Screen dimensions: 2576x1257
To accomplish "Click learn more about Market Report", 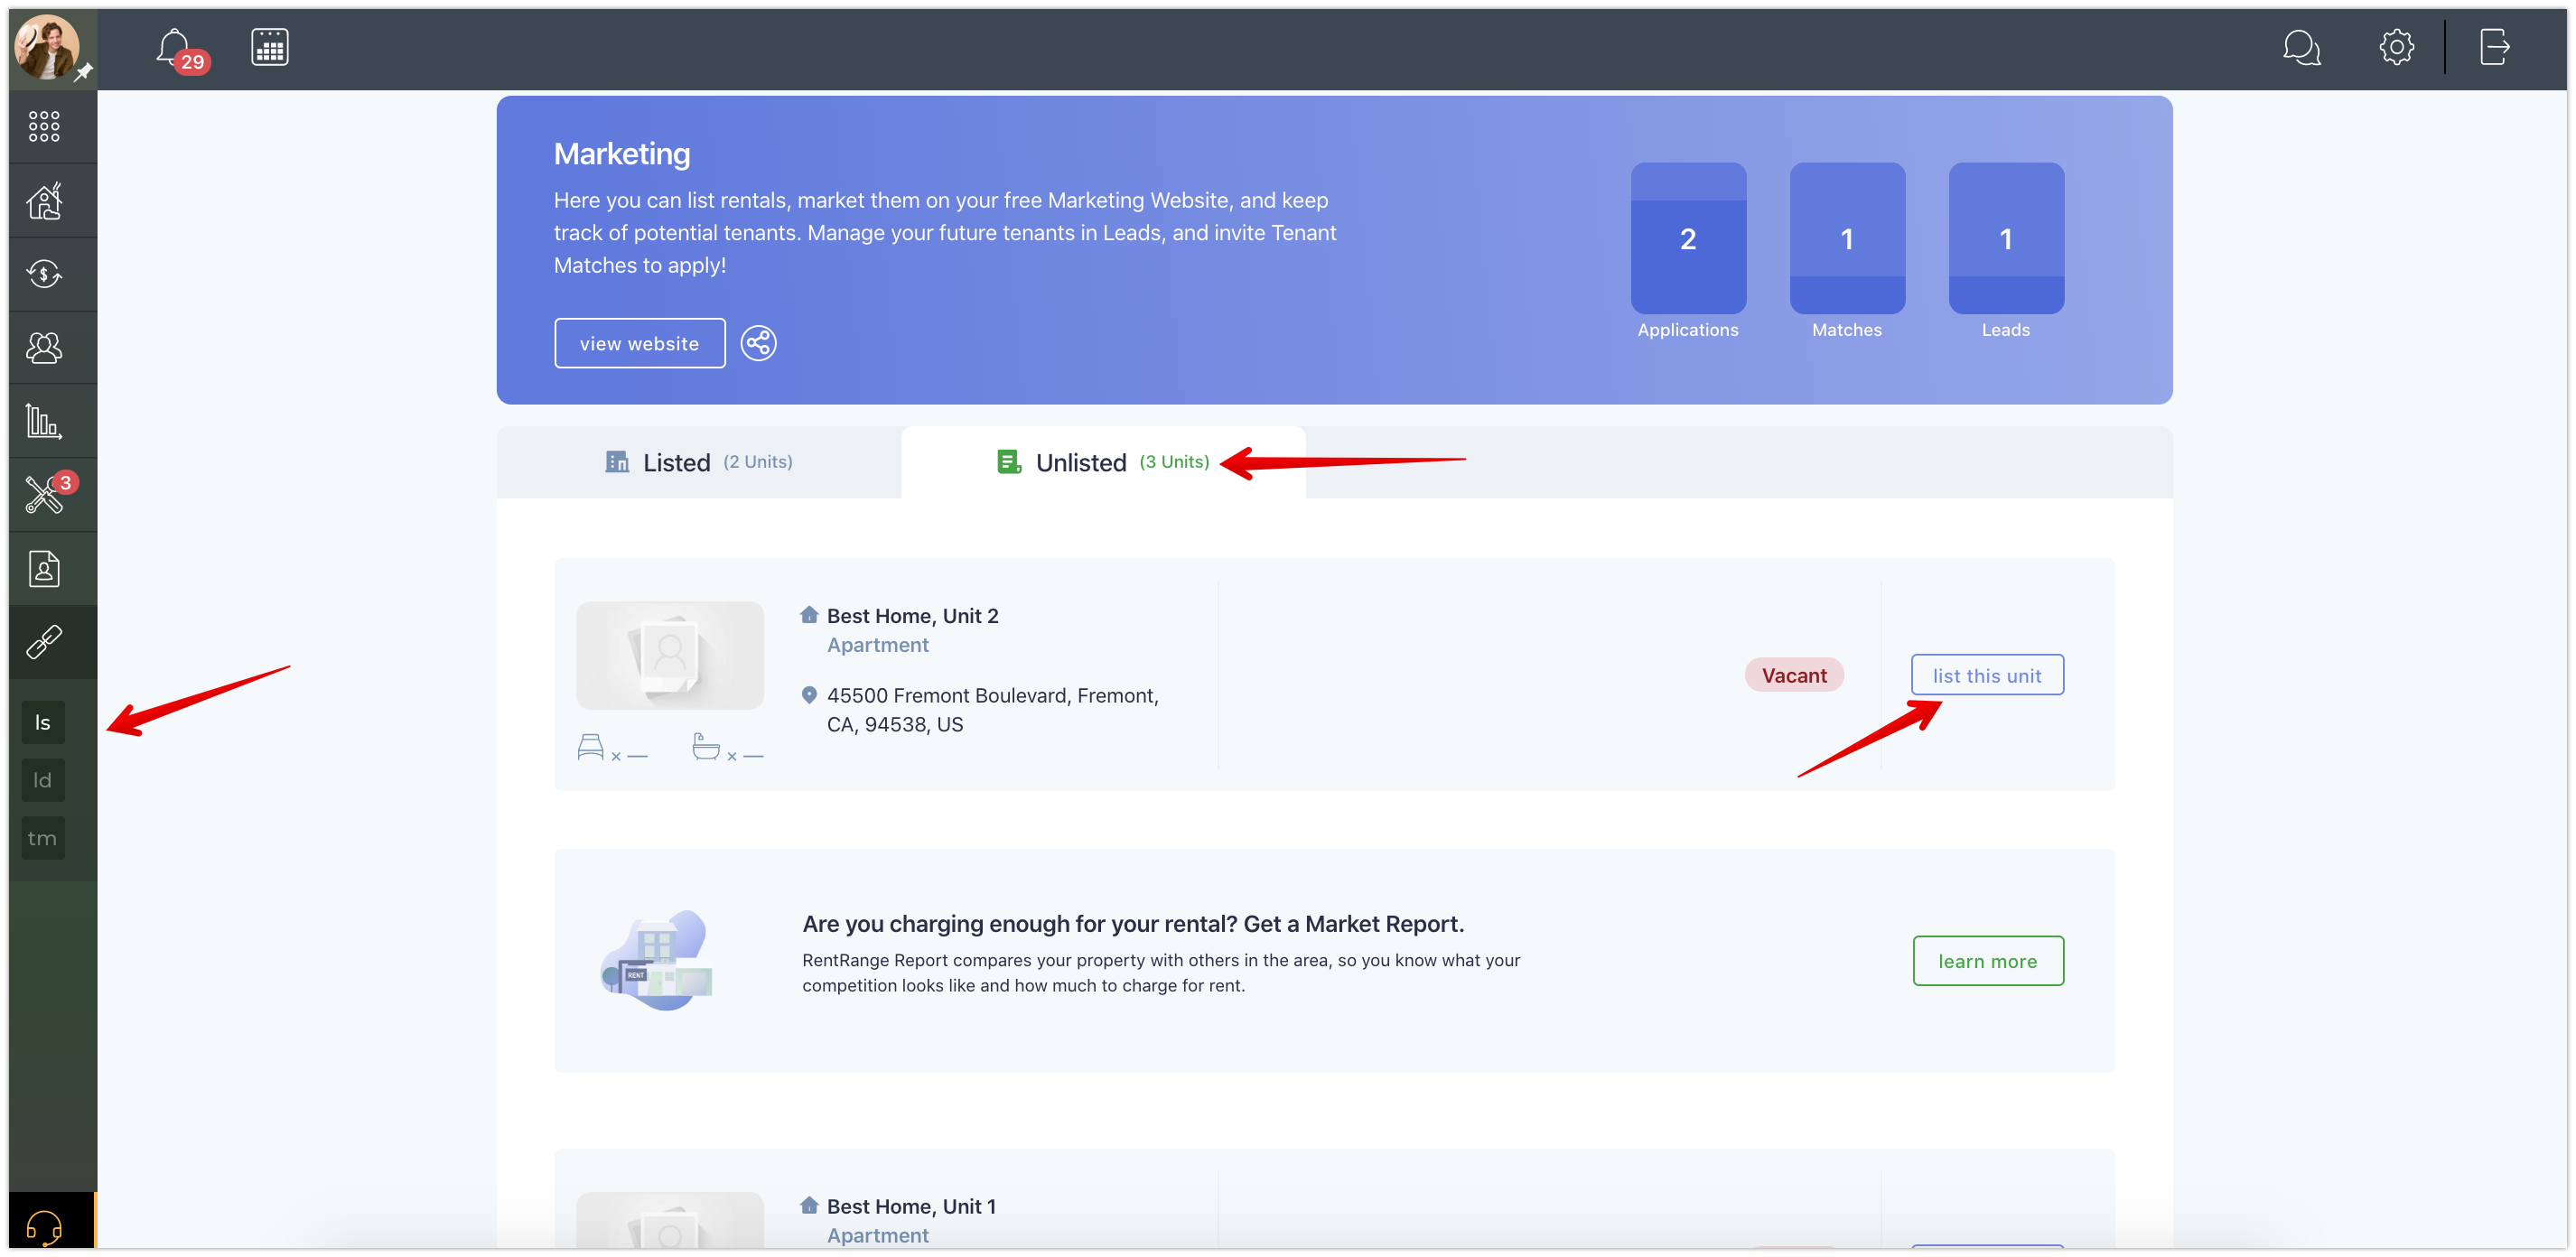I will [x=1988, y=960].
